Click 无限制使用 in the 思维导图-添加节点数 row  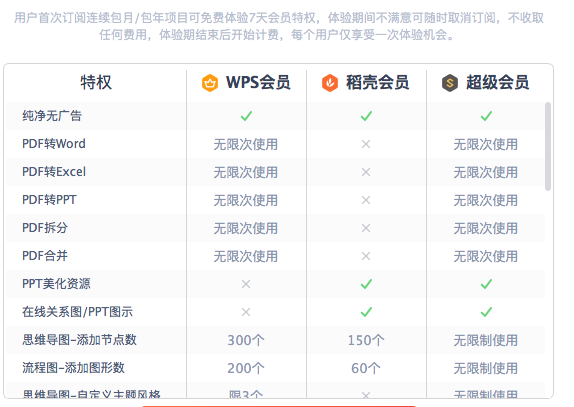(x=486, y=340)
